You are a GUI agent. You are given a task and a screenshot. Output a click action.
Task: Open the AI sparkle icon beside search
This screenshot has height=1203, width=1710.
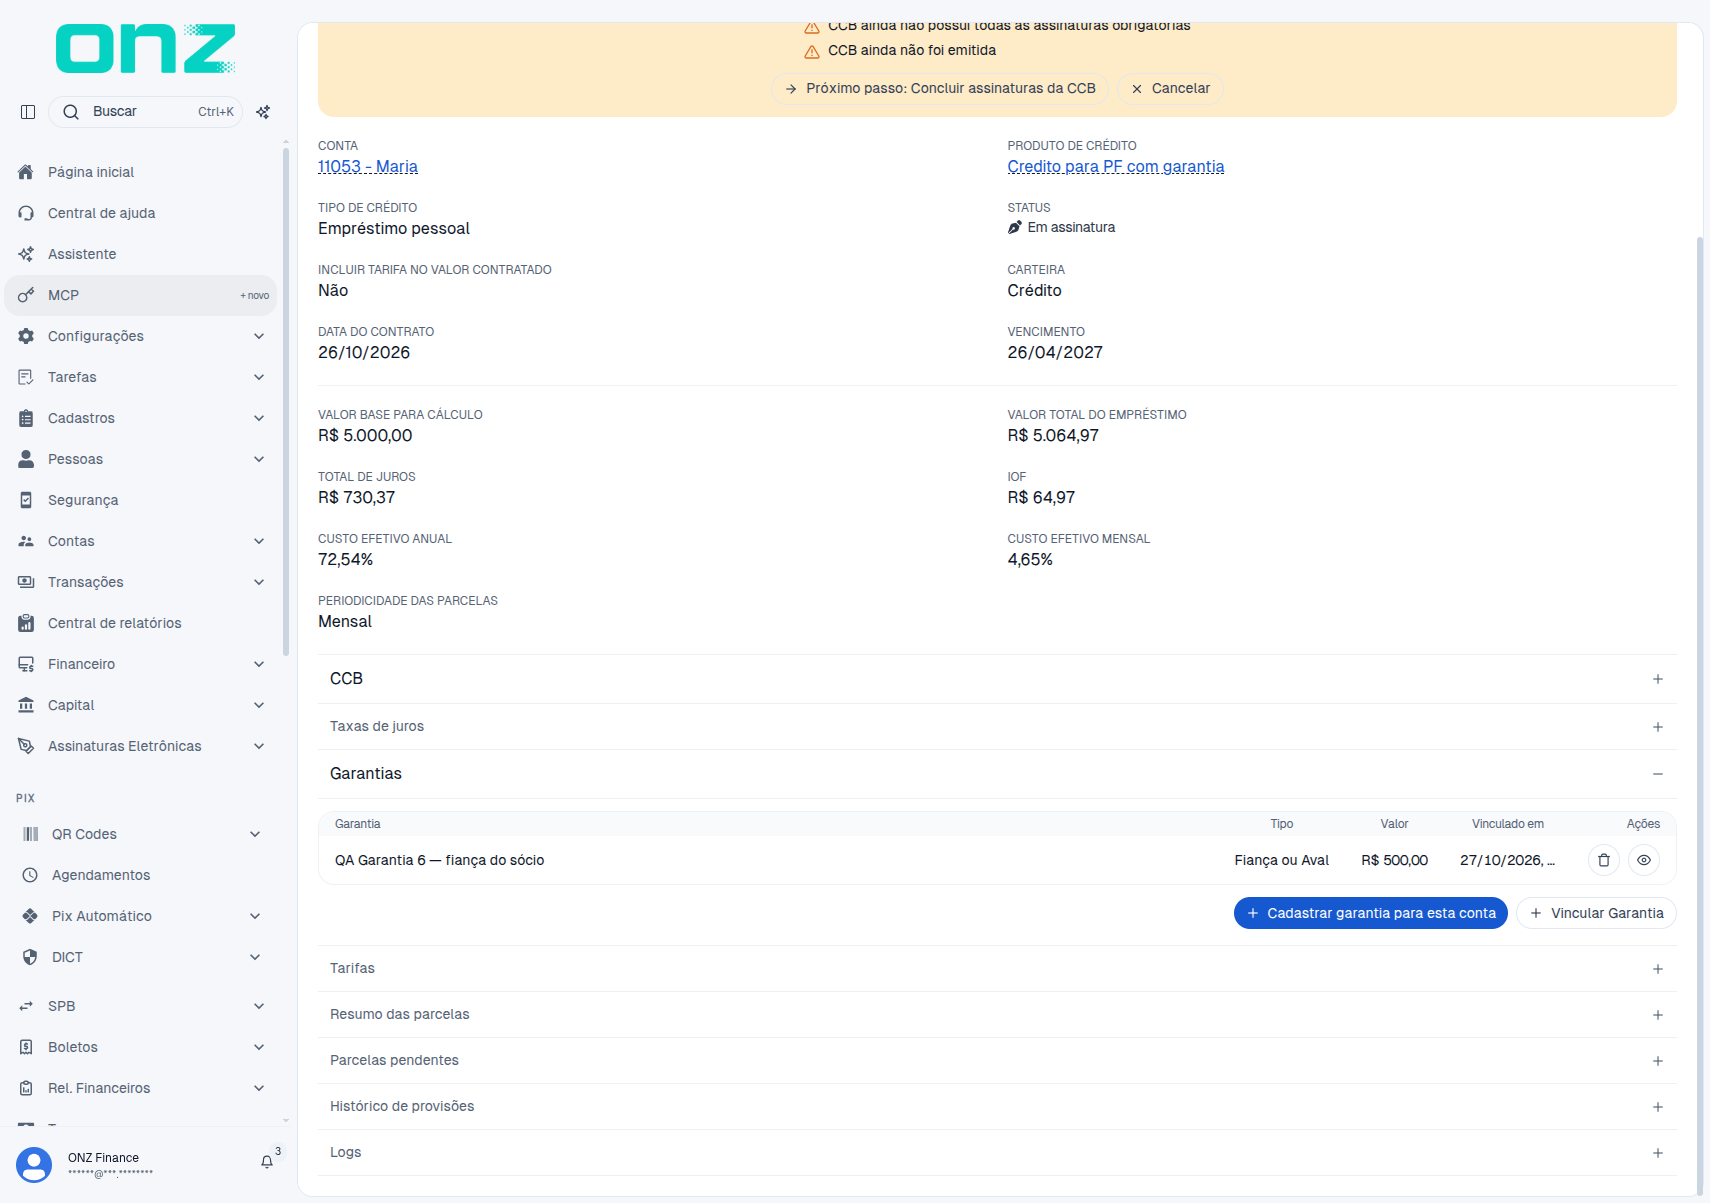point(263,112)
